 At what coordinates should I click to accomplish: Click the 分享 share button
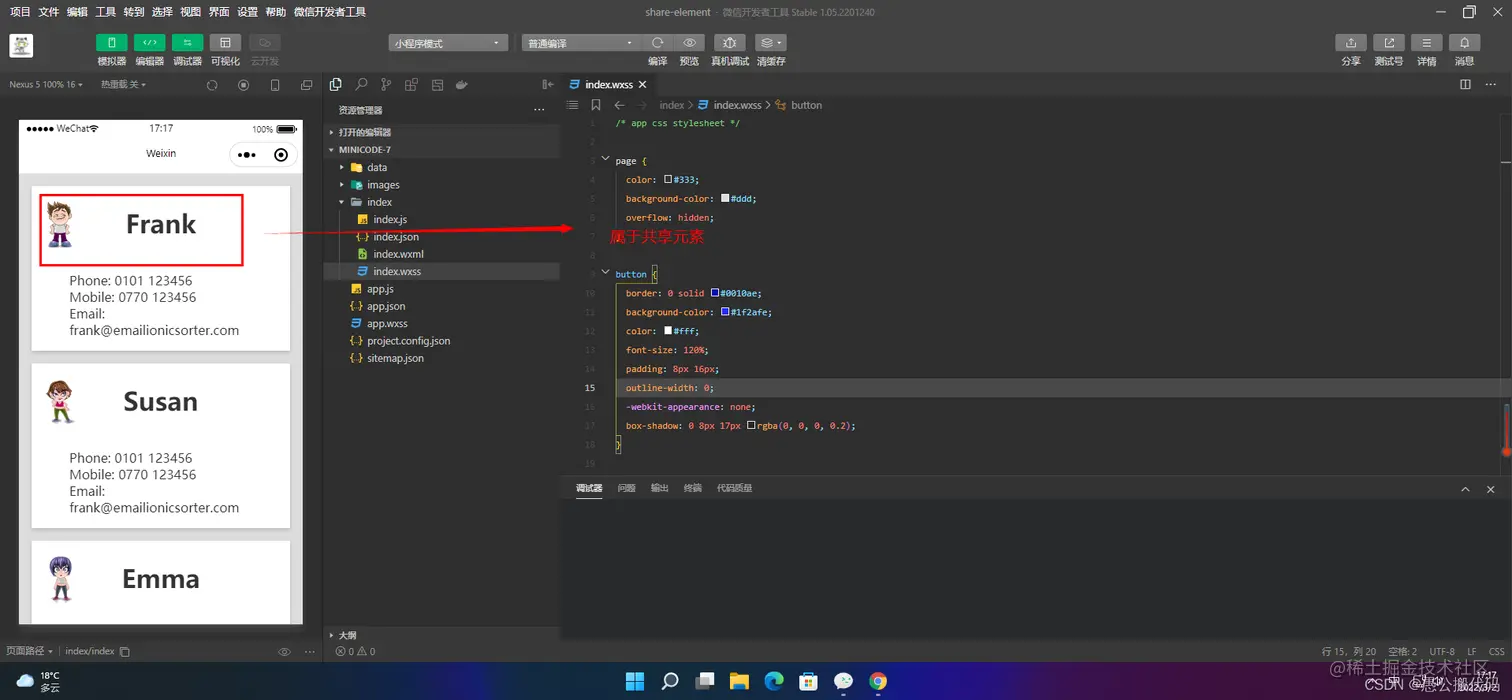click(1351, 43)
